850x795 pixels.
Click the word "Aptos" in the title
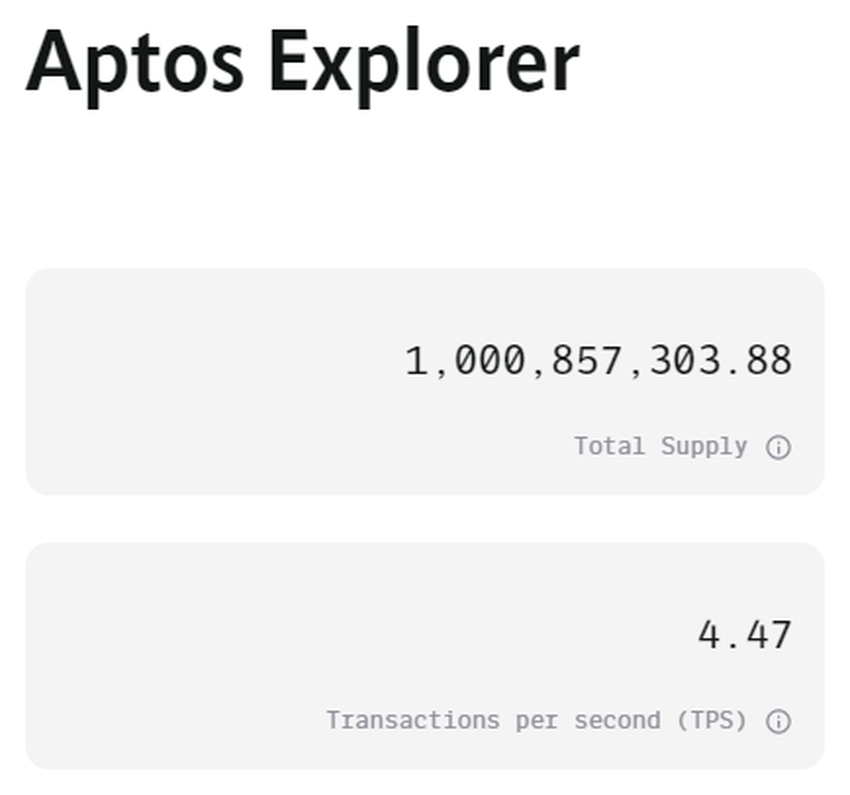coord(135,62)
